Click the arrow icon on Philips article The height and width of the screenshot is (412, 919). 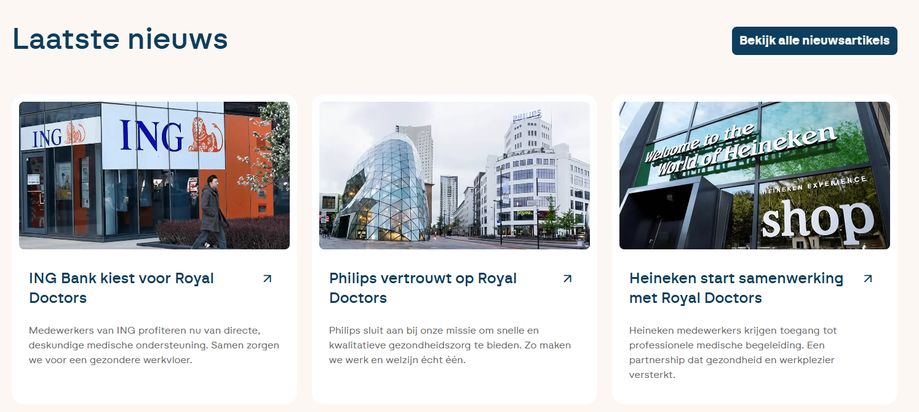(x=567, y=279)
